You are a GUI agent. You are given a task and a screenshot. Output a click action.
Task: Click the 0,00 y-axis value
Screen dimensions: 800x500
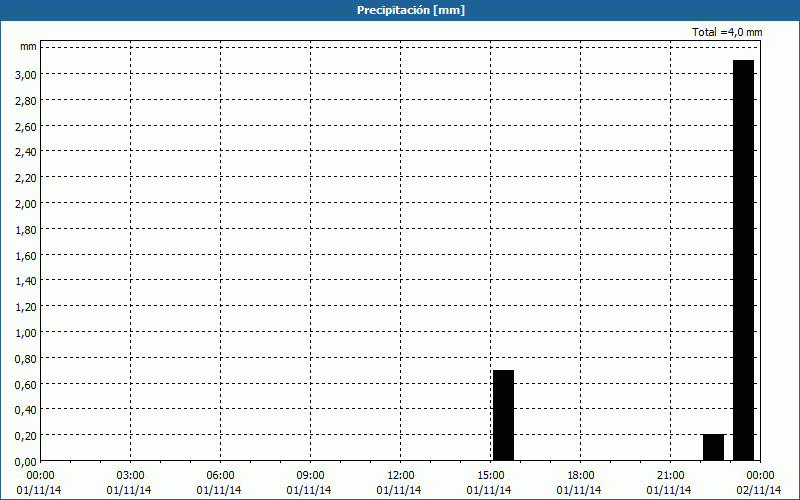point(27,462)
